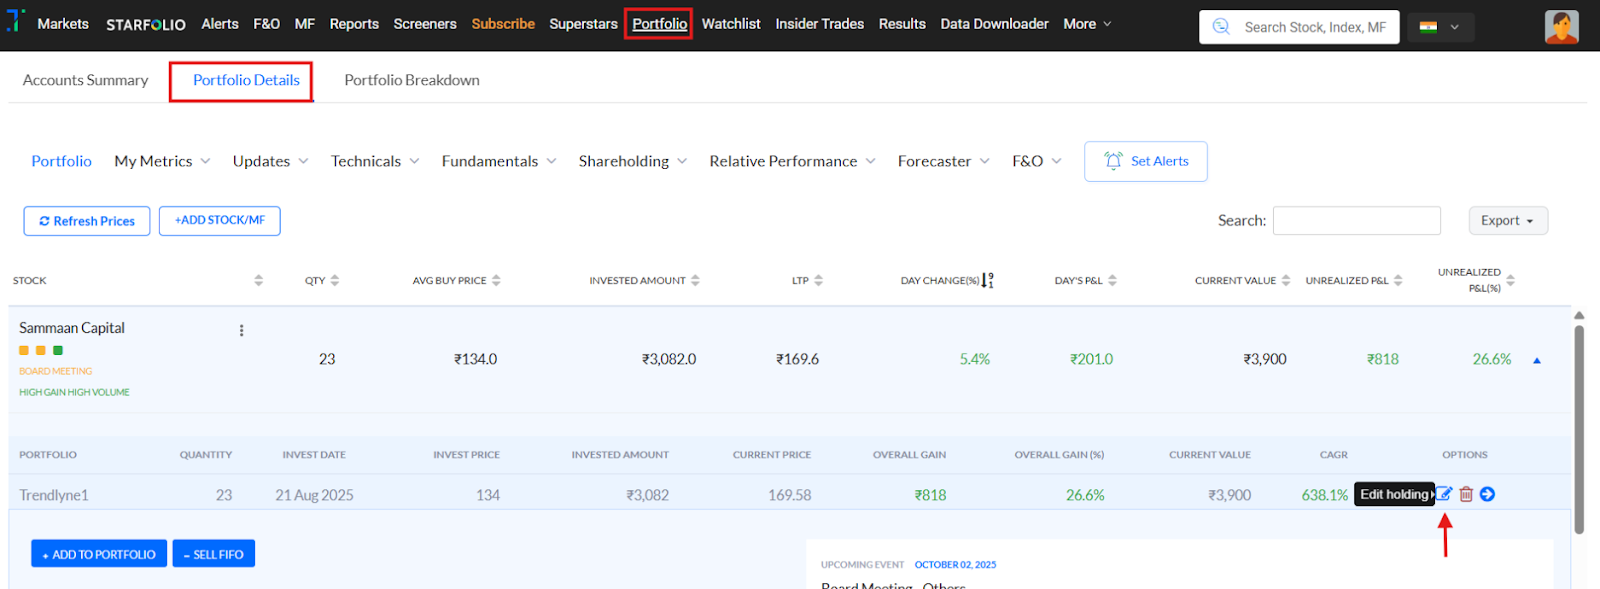This screenshot has height=589, width=1600.
Task: Sort by Avg Buy Price column
Action: [496, 280]
